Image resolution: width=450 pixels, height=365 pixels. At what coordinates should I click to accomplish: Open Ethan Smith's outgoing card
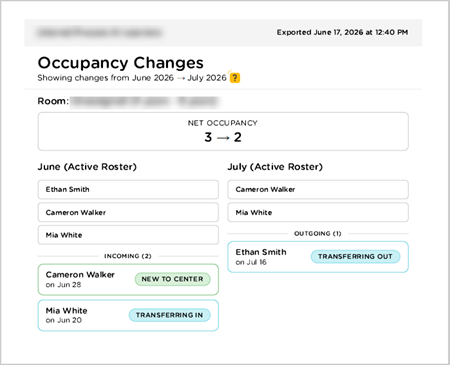(x=318, y=257)
